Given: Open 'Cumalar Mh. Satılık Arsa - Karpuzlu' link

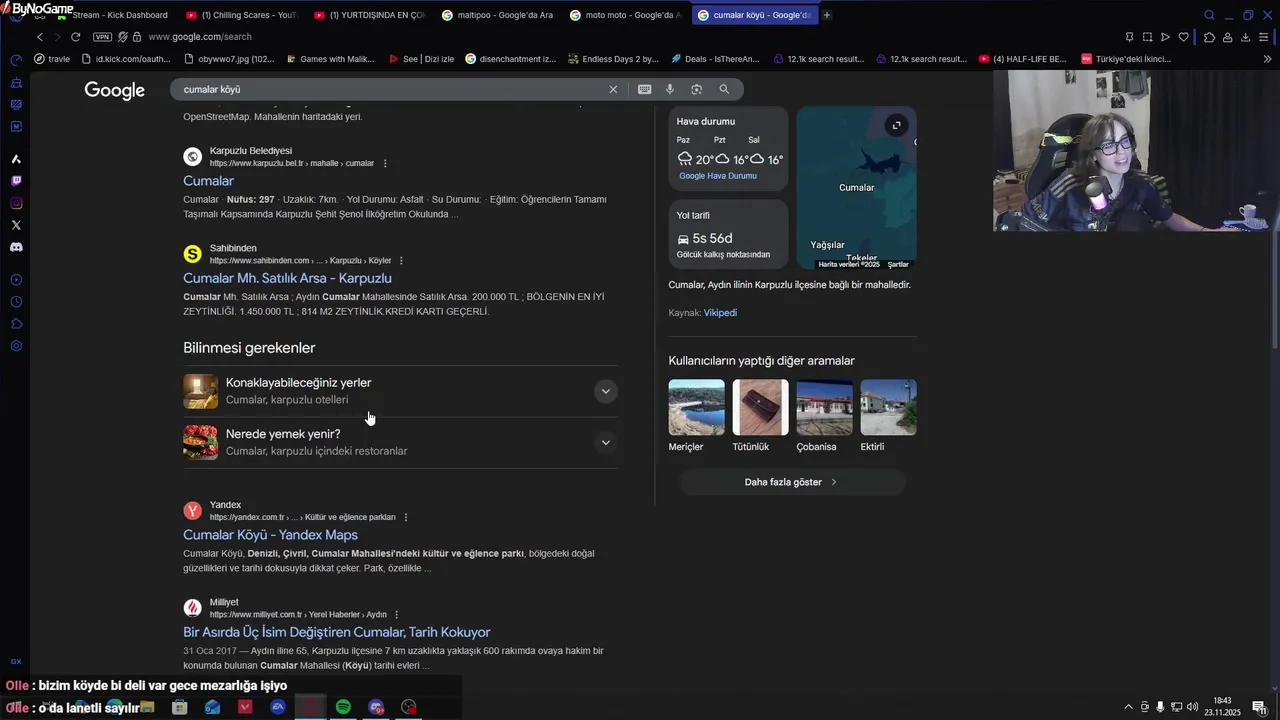Looking at the screenshot, I should tap(287, 278).
